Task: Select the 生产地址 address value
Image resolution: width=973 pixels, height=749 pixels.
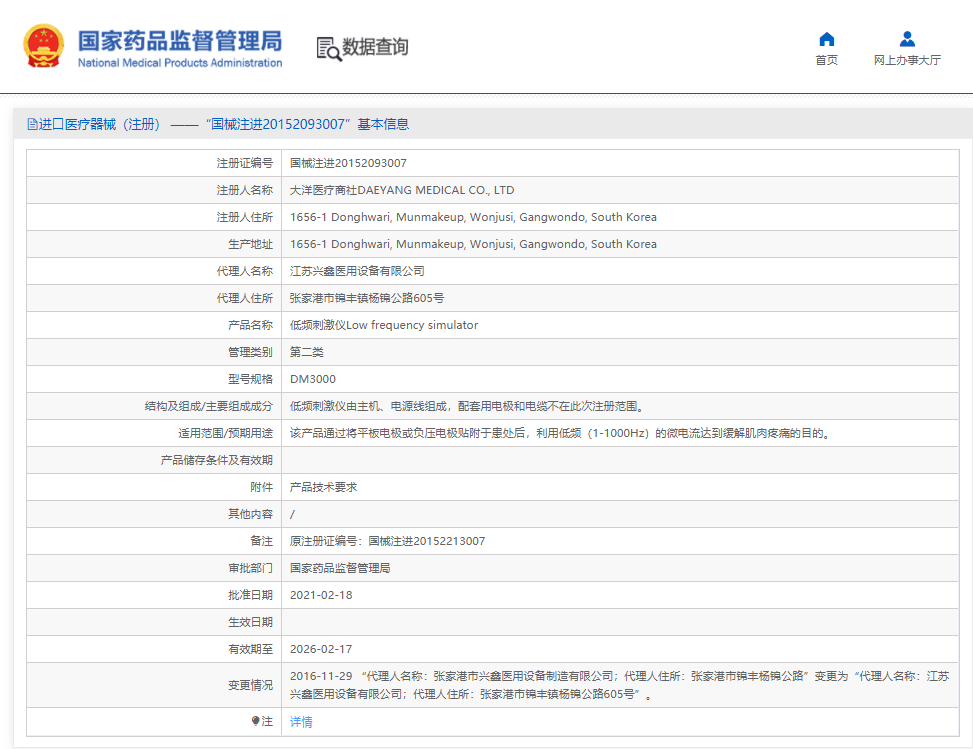Action: (473, 244)
